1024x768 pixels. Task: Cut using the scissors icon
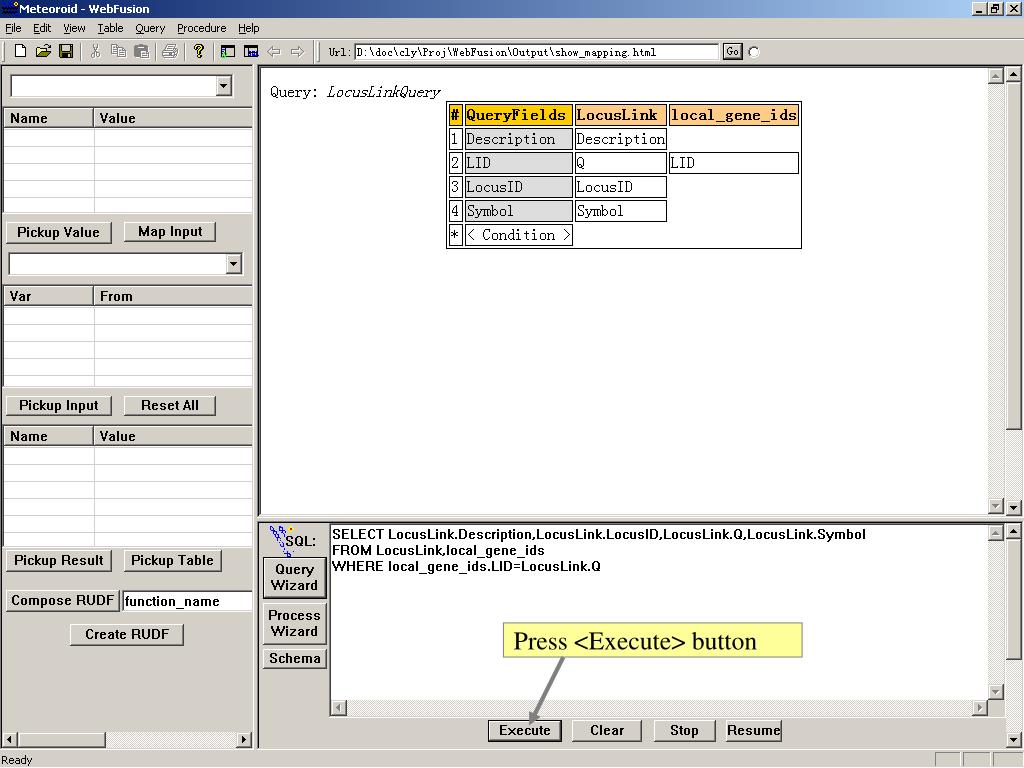point(95,51)
